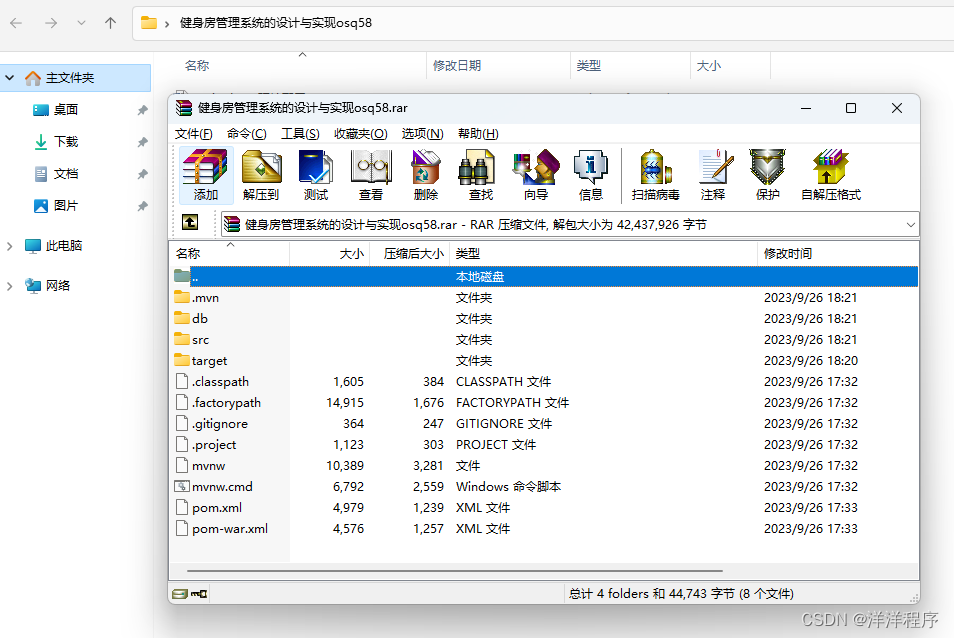Viewport: 954px width, 638px height.
Task: Sort by Packed Size (压缩后大小) column
Action: pyautogui.click(x=409, y=253)
